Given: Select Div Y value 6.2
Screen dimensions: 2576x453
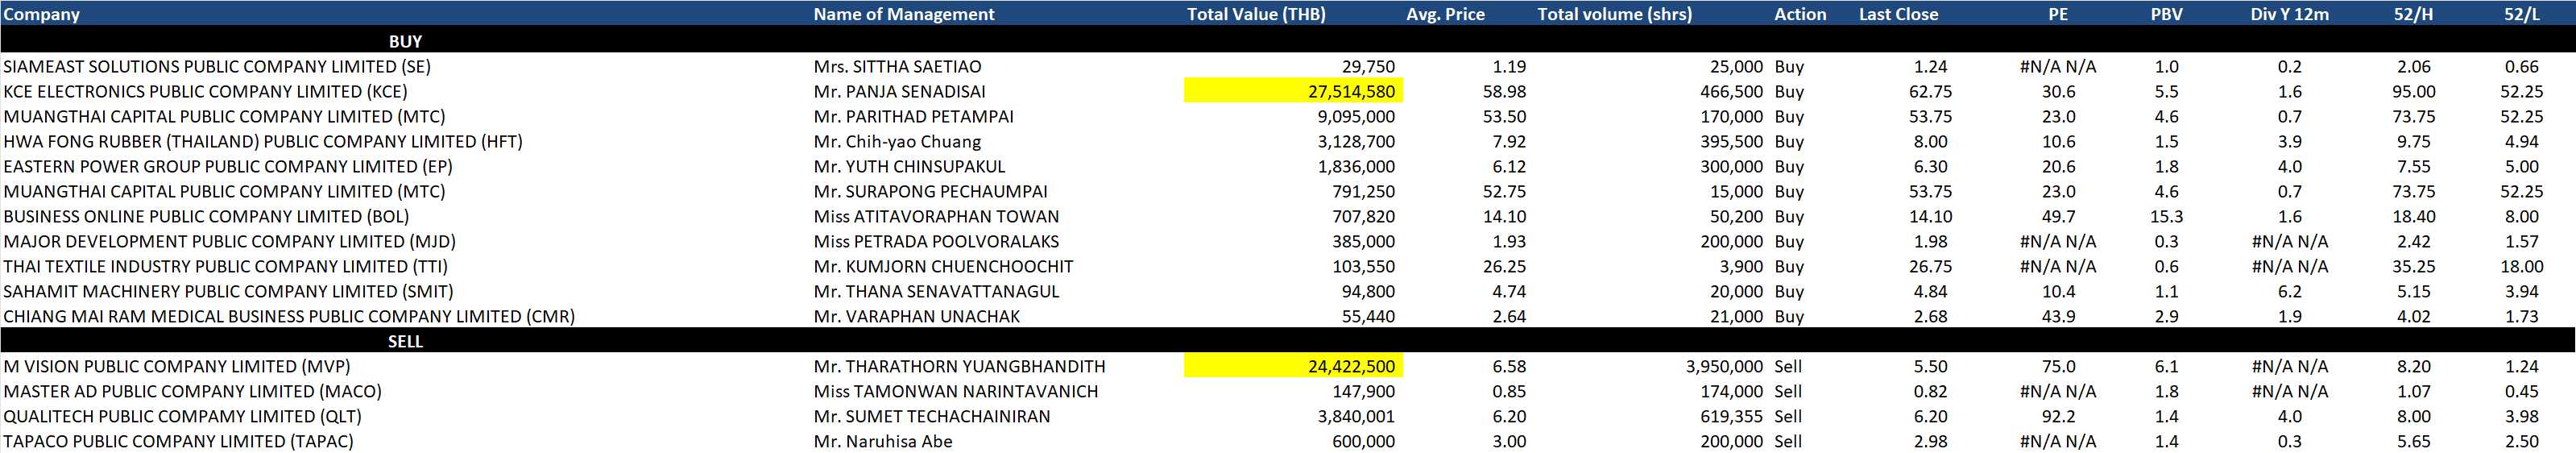Looking at the screenshot, I should (x=2289, y=291).
